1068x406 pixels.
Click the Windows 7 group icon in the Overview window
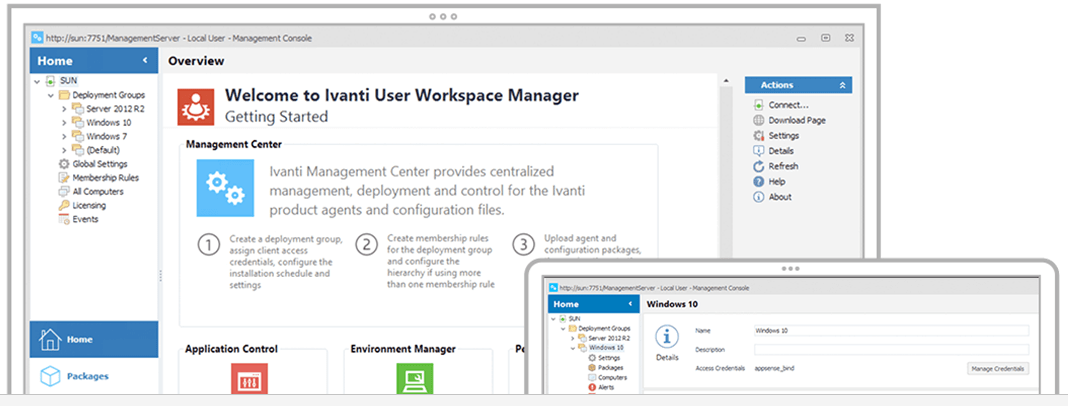click(x=78, y=136)
